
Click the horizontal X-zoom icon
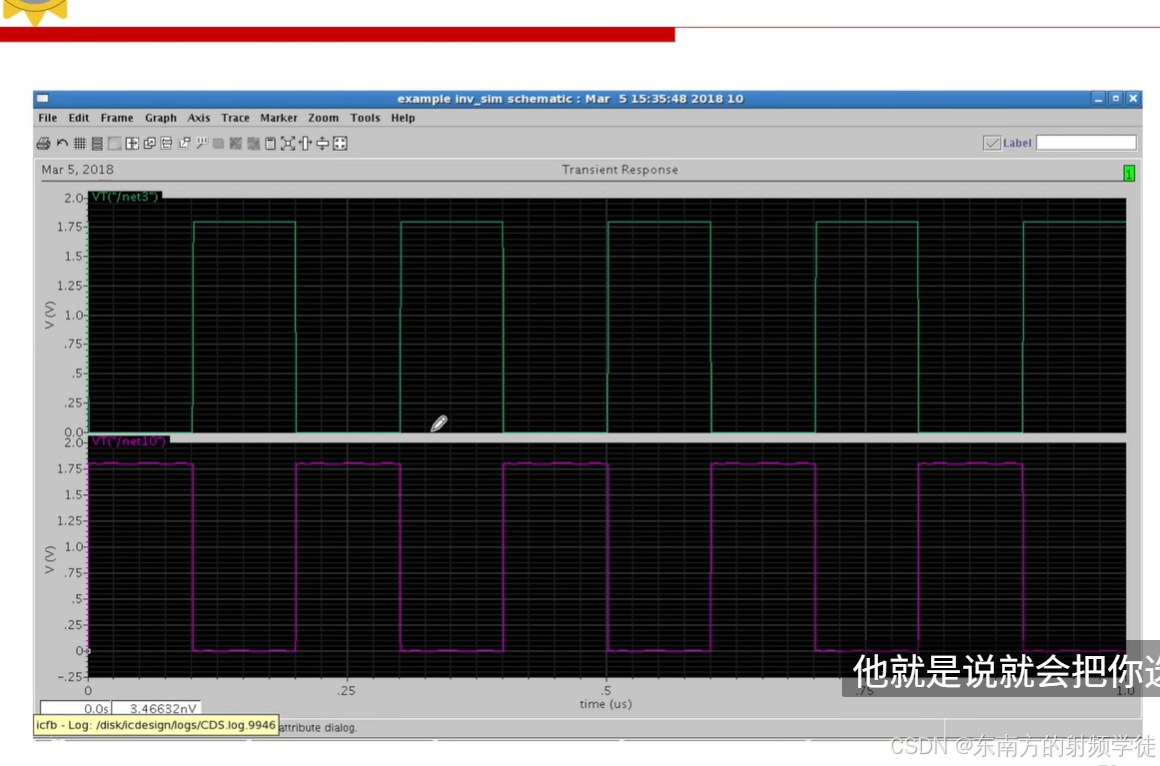(305, 144)
